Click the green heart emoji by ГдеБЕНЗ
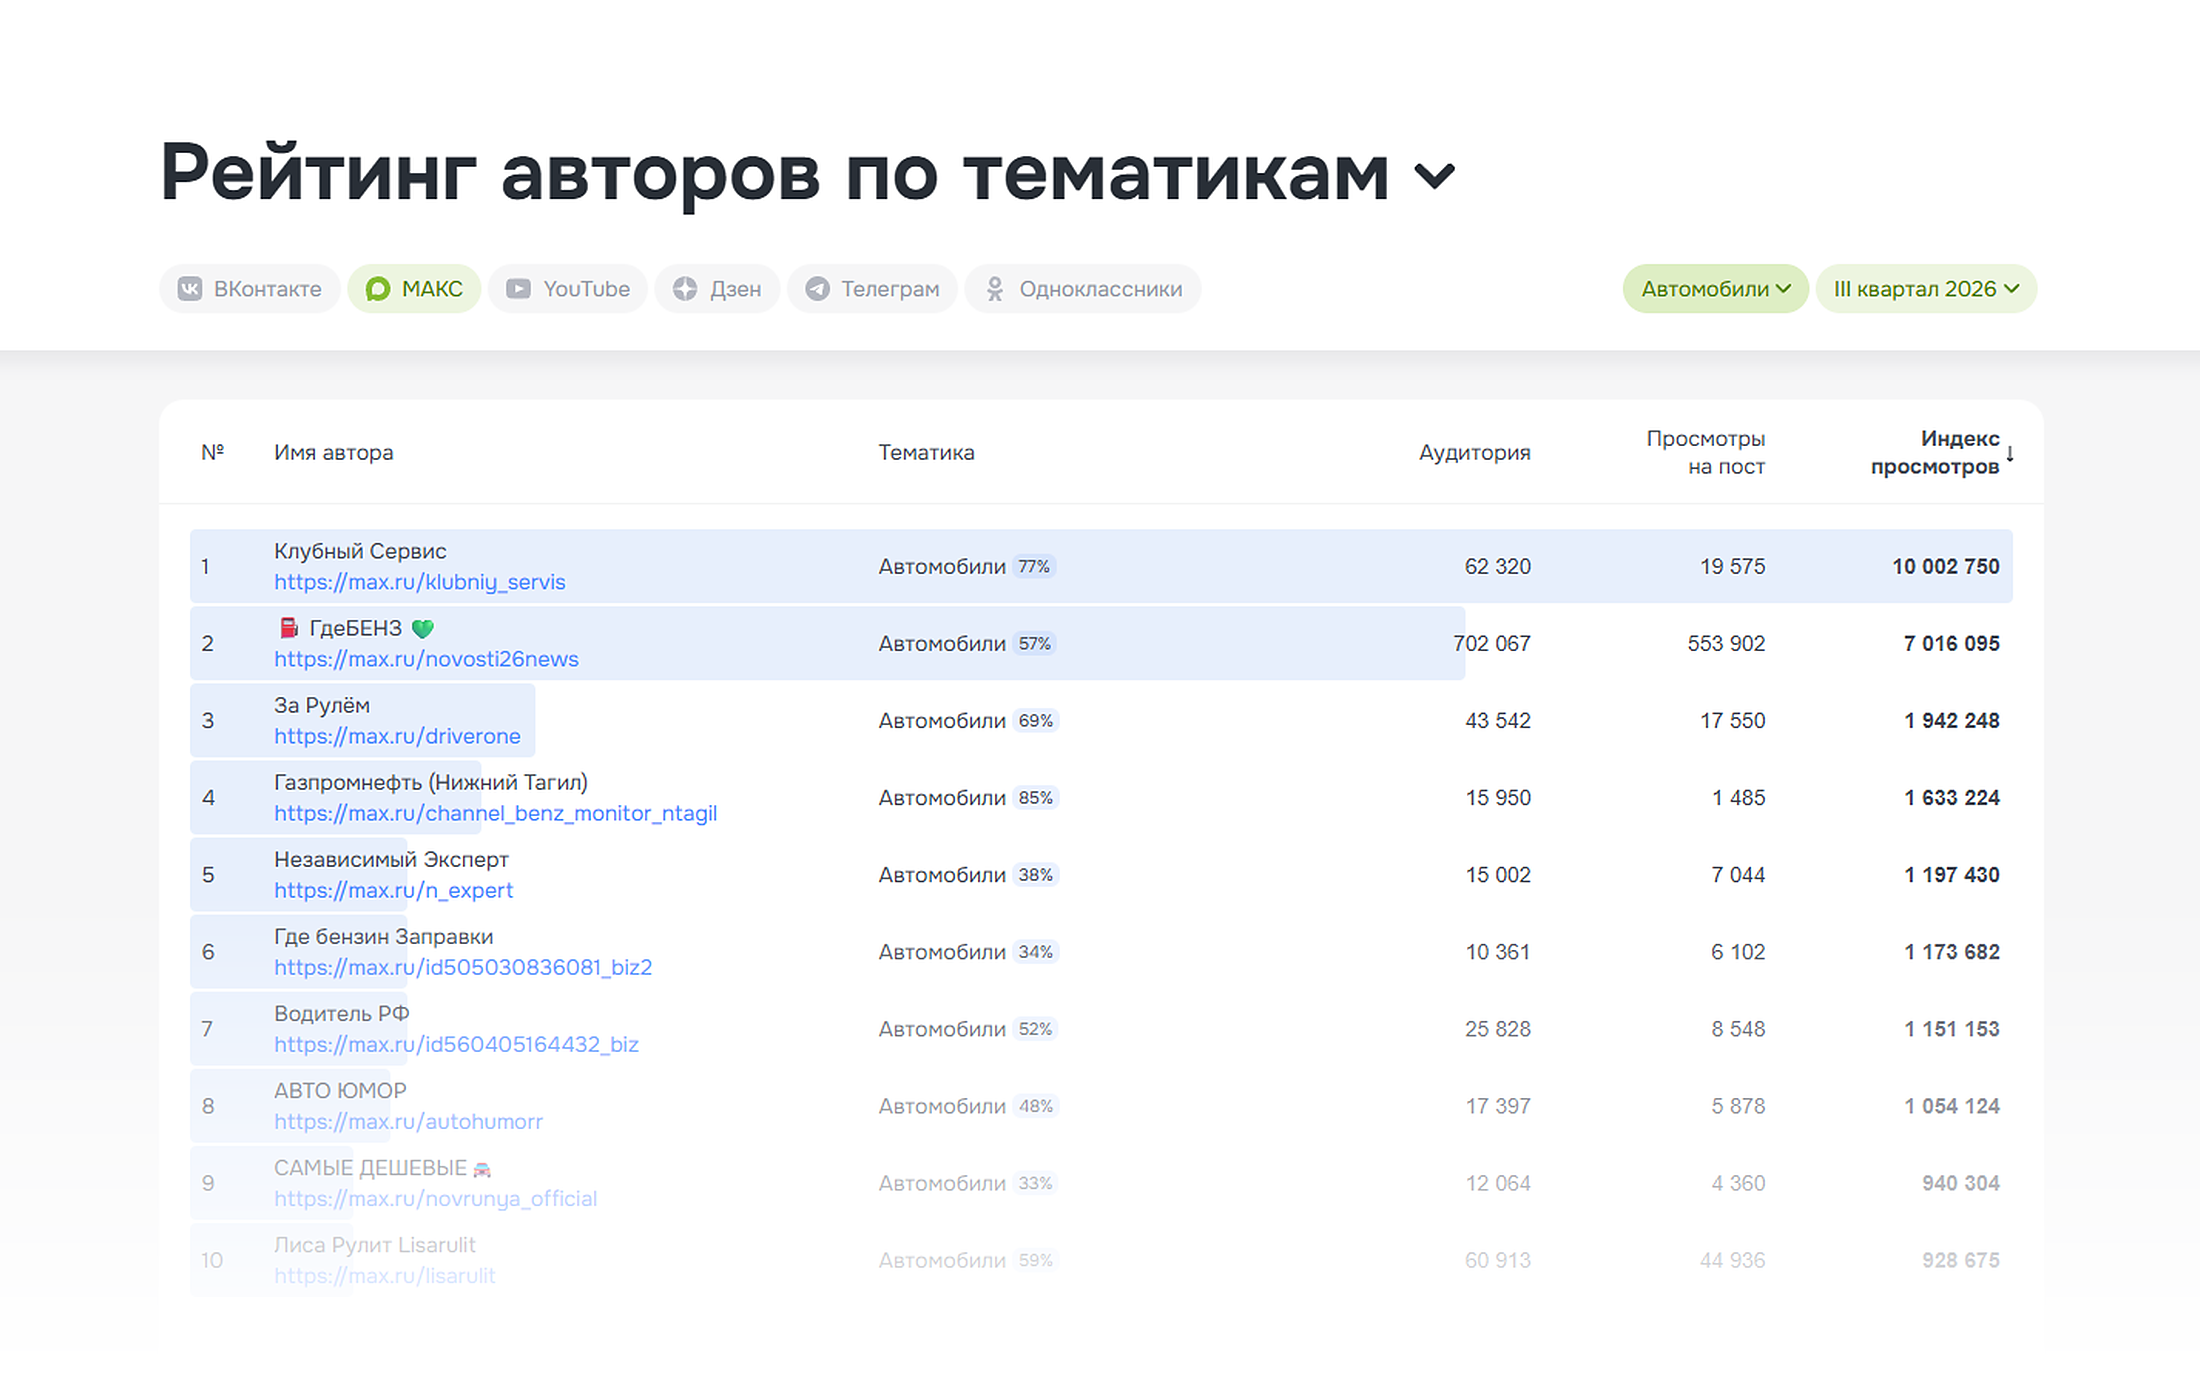The width and height of the screenshot is (2200, 1379). [423, 629]
